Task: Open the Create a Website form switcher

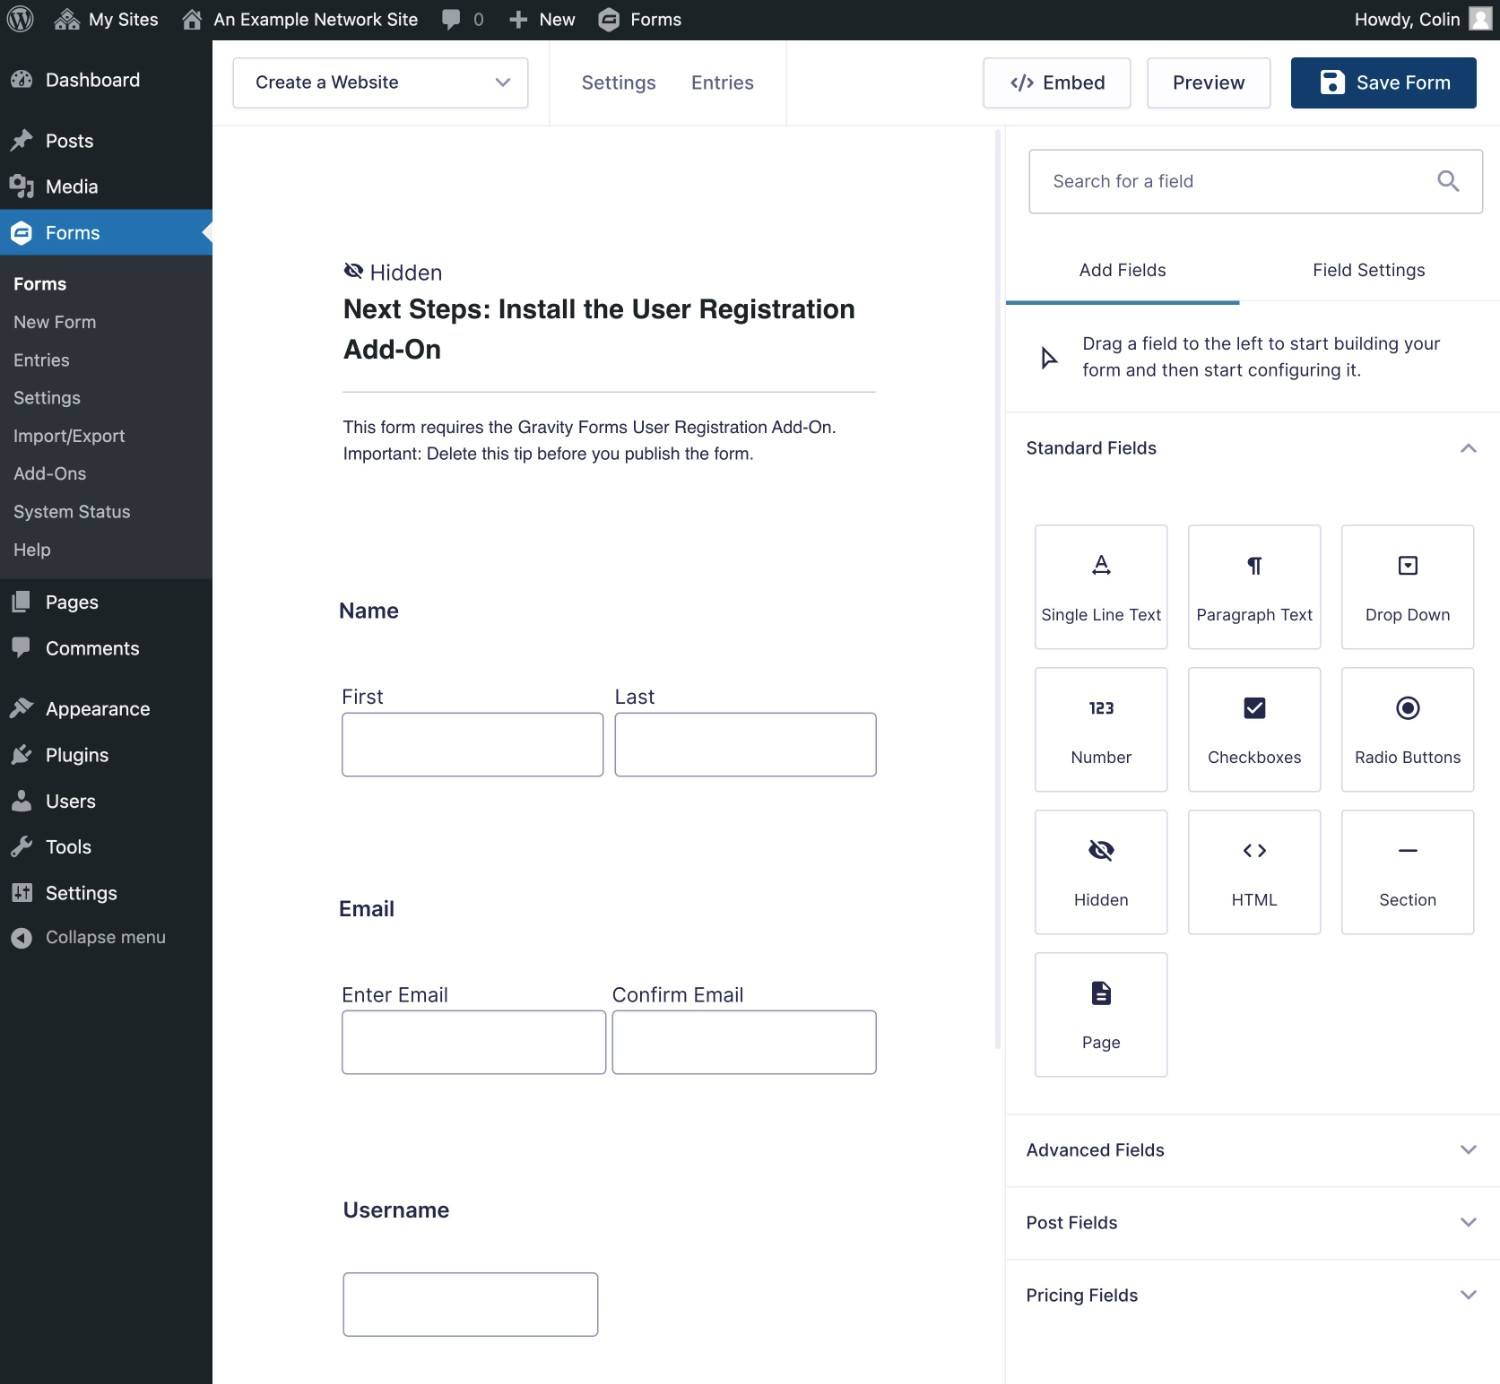Action: click(380, 83)
